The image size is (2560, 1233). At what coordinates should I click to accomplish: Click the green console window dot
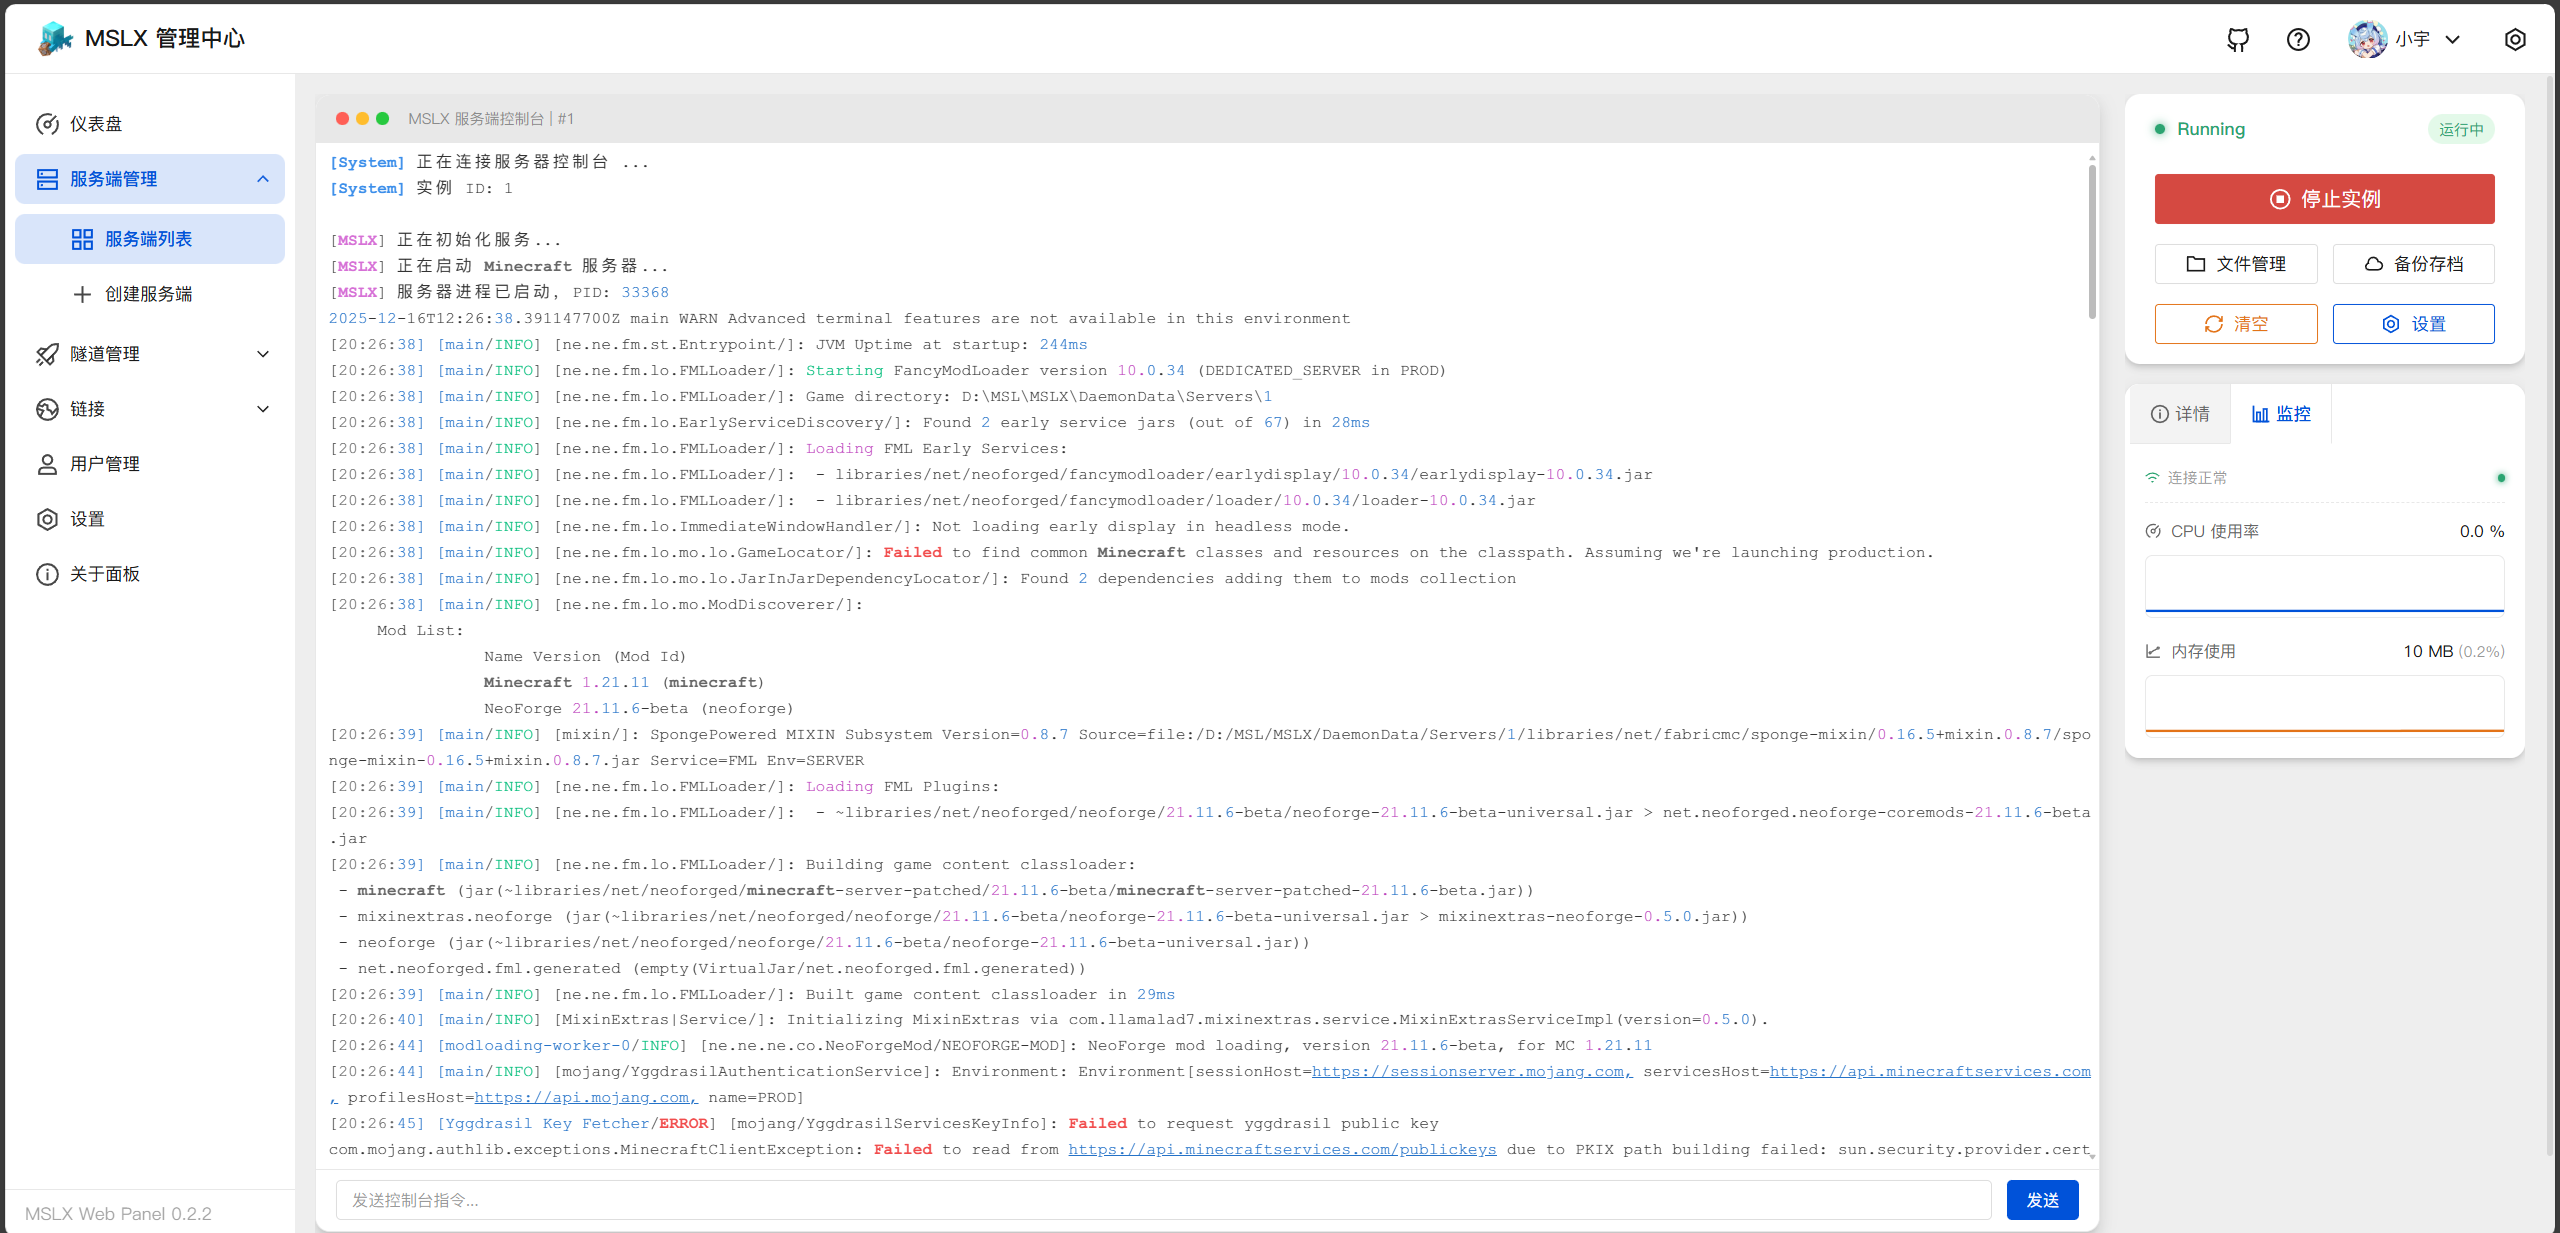coord(382,118)
